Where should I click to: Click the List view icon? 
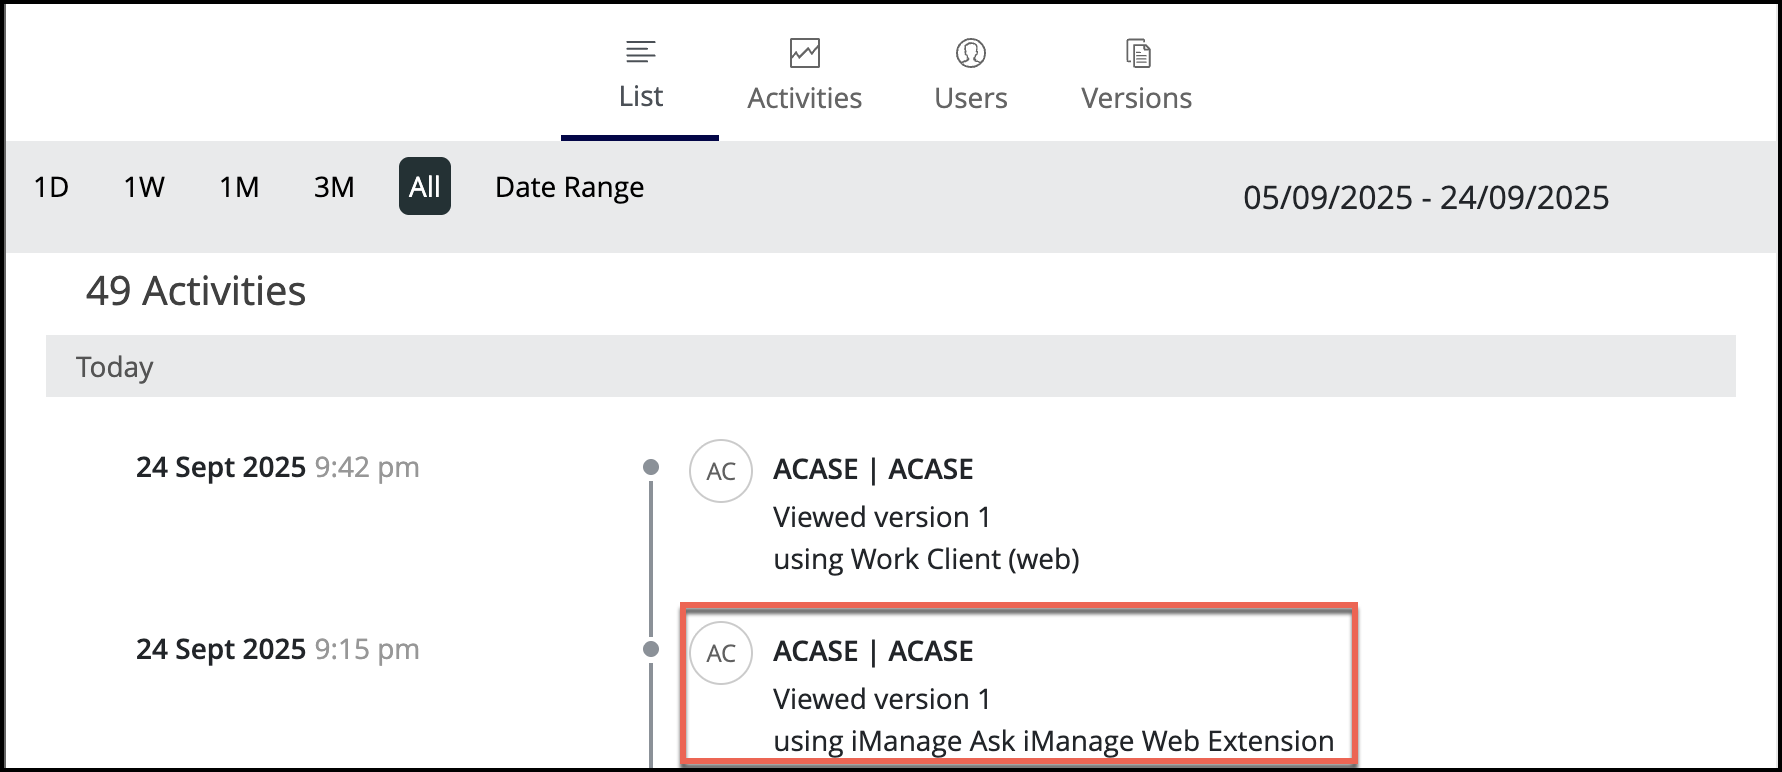click(640, 51)
